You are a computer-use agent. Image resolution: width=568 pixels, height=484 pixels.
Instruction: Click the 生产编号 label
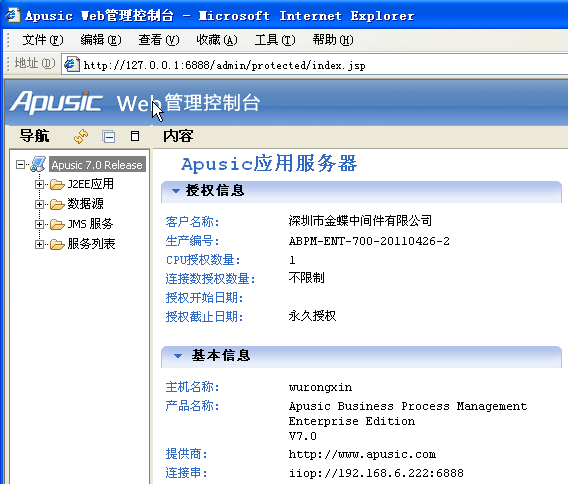pyautogui.click(x=192, y=241)
